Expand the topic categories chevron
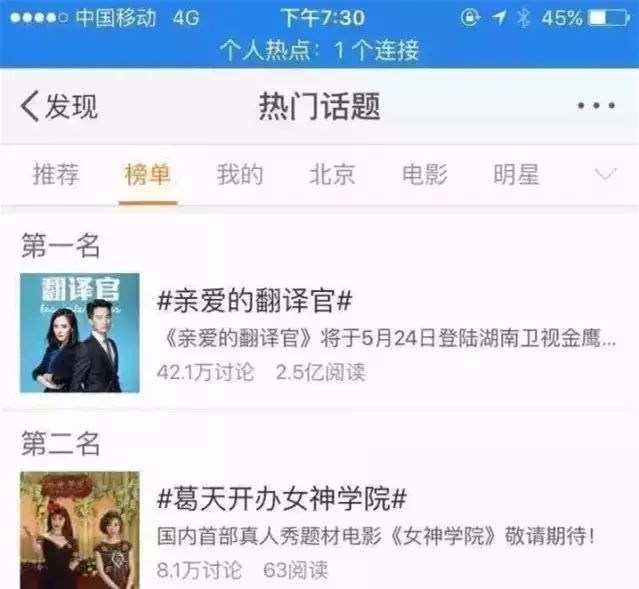Screen dimensions: 639x589 tap(605, 174)
